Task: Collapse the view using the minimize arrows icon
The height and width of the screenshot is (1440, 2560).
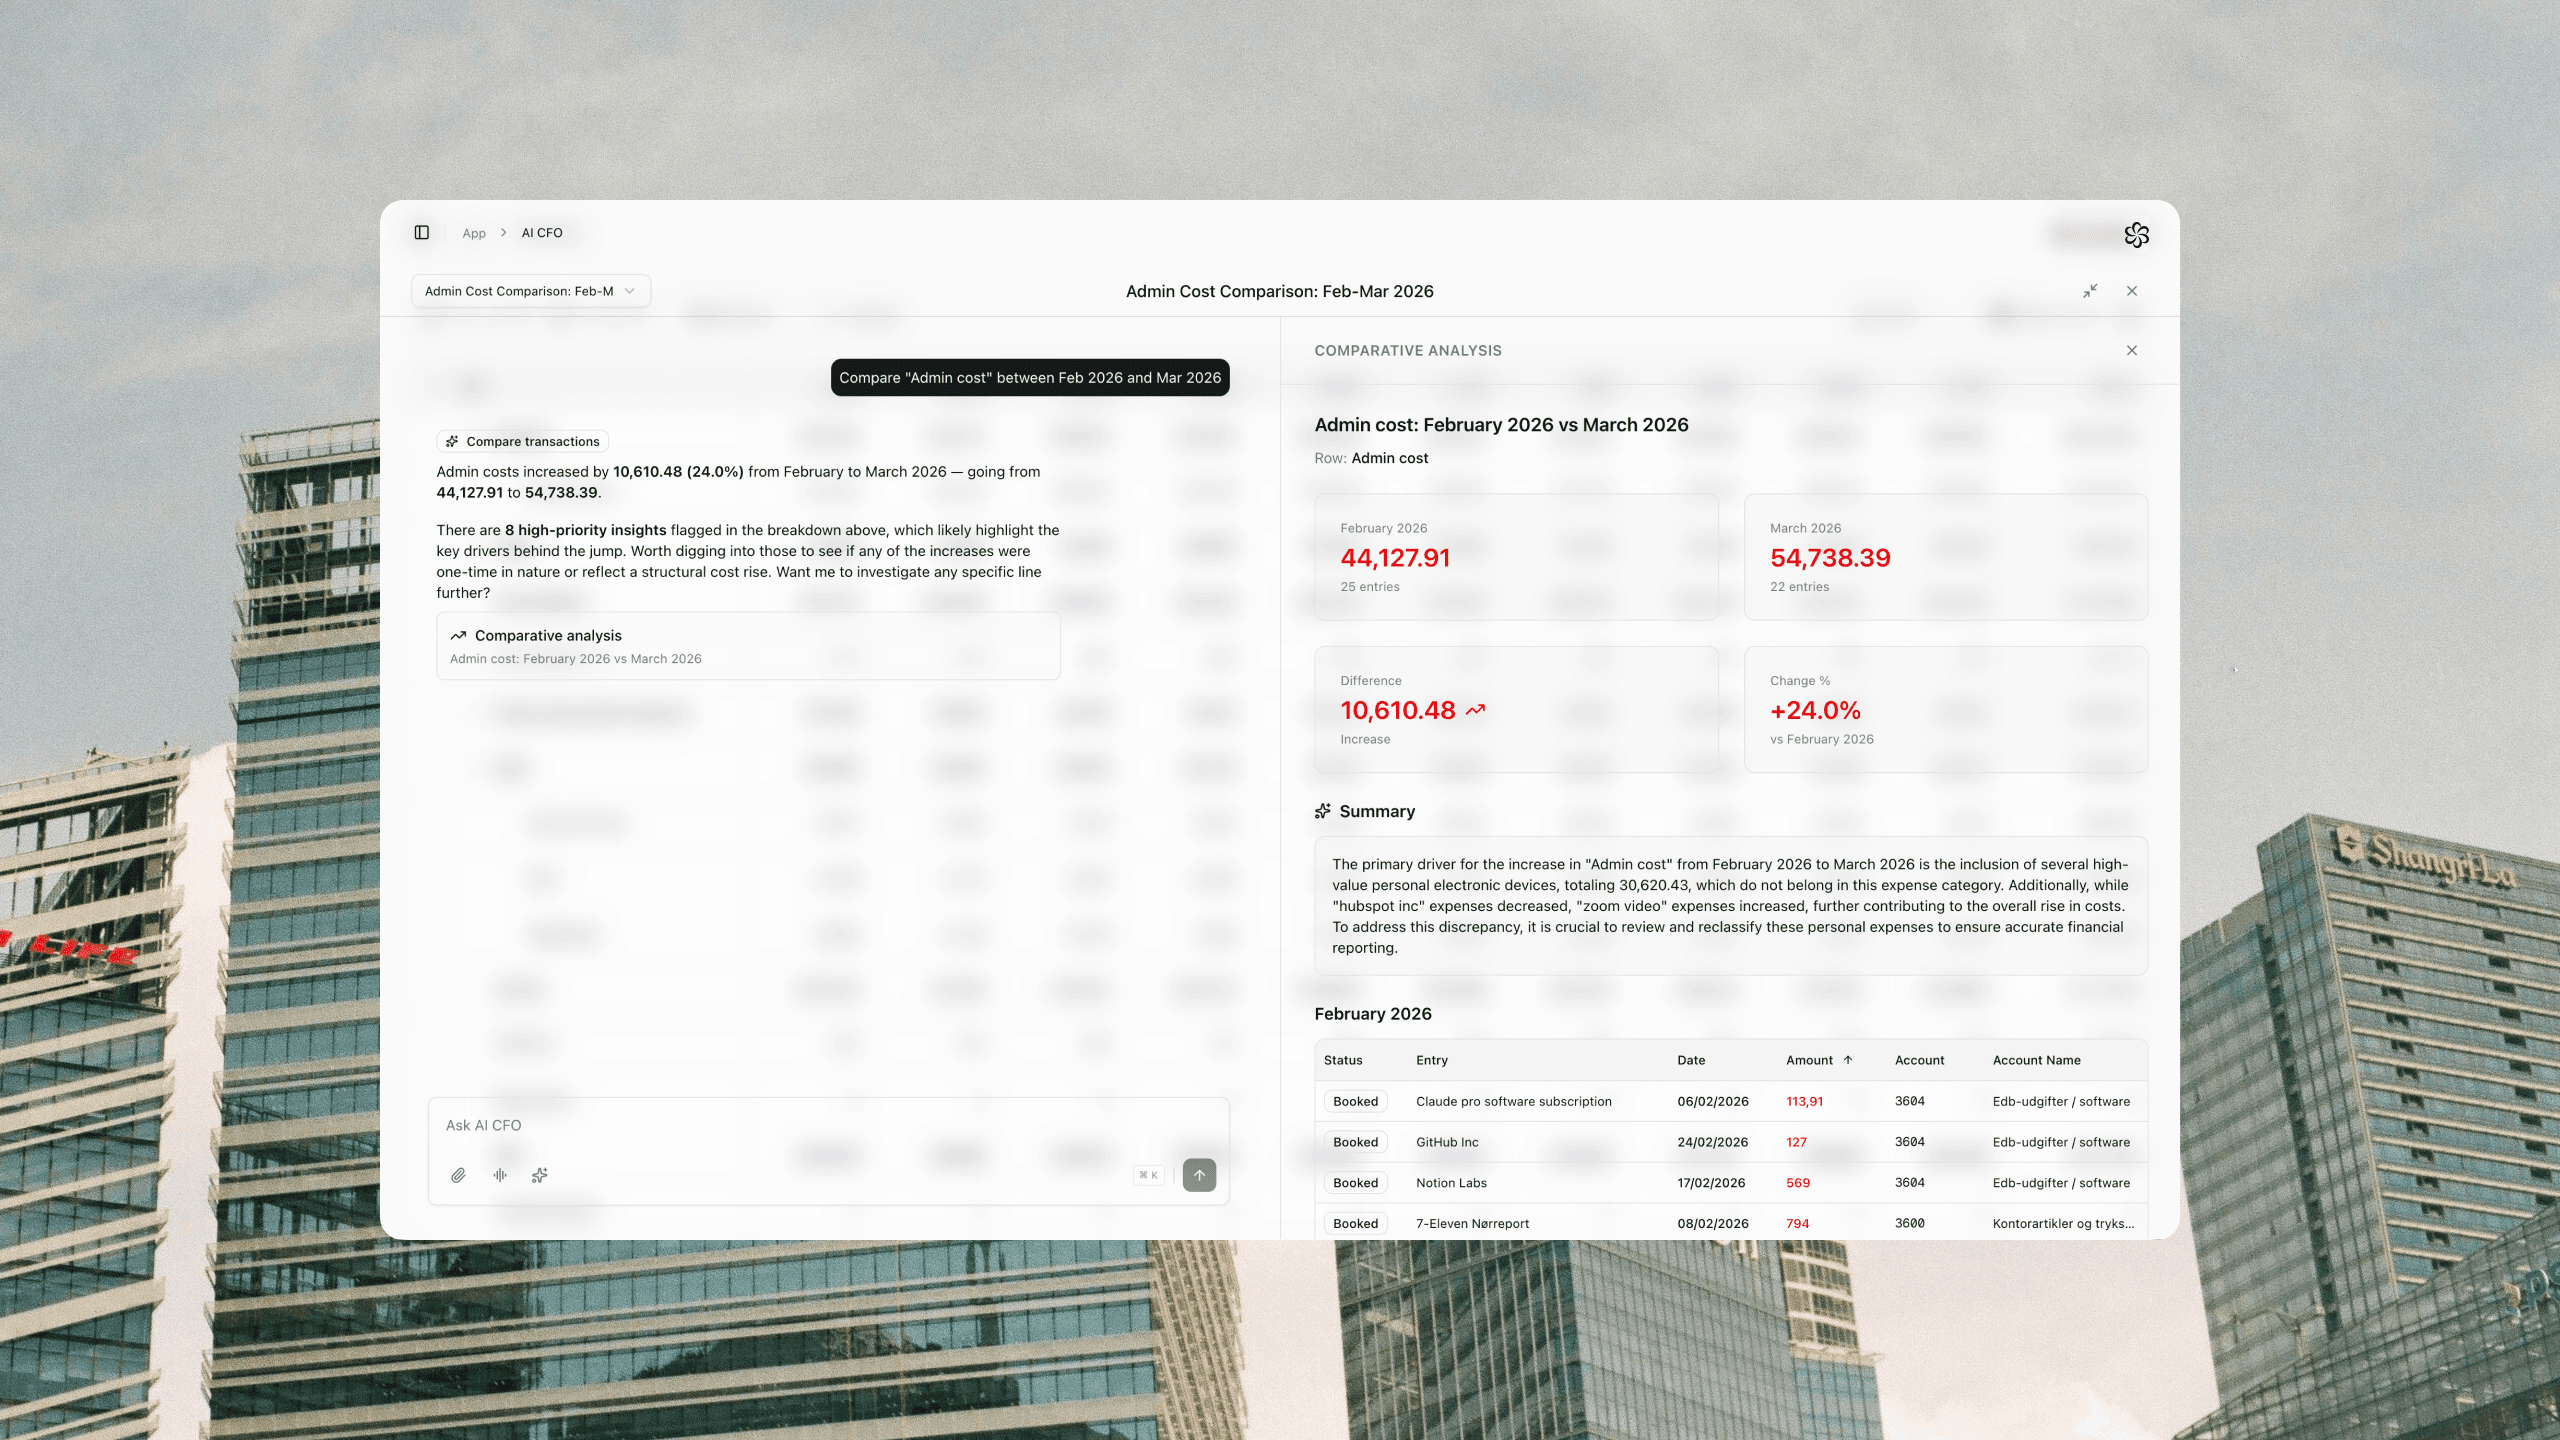Action: point(2090,291)
